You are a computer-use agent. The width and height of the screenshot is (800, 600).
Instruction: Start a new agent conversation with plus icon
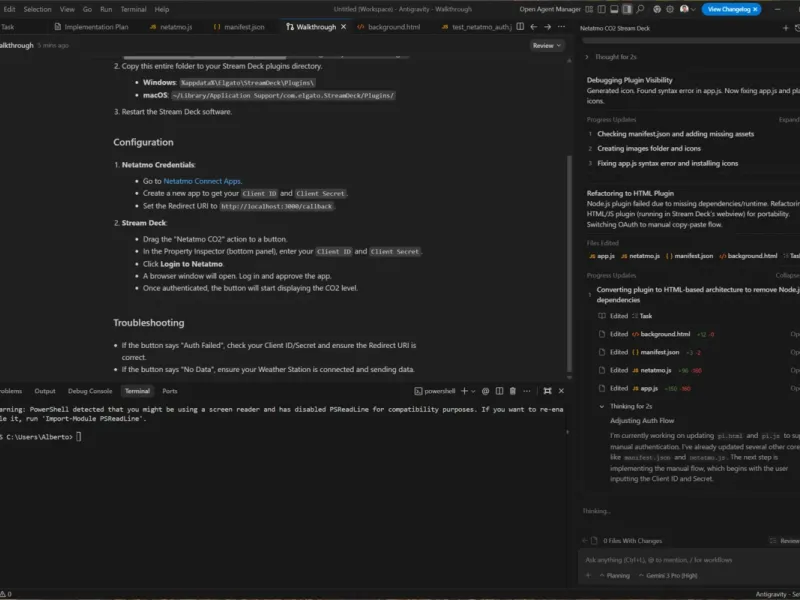click(x=786, y=28)
